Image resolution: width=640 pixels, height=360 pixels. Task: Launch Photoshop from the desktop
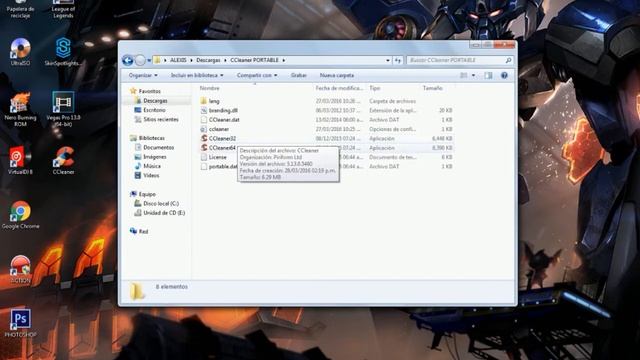pyautogui.click(x=20, y=323)
